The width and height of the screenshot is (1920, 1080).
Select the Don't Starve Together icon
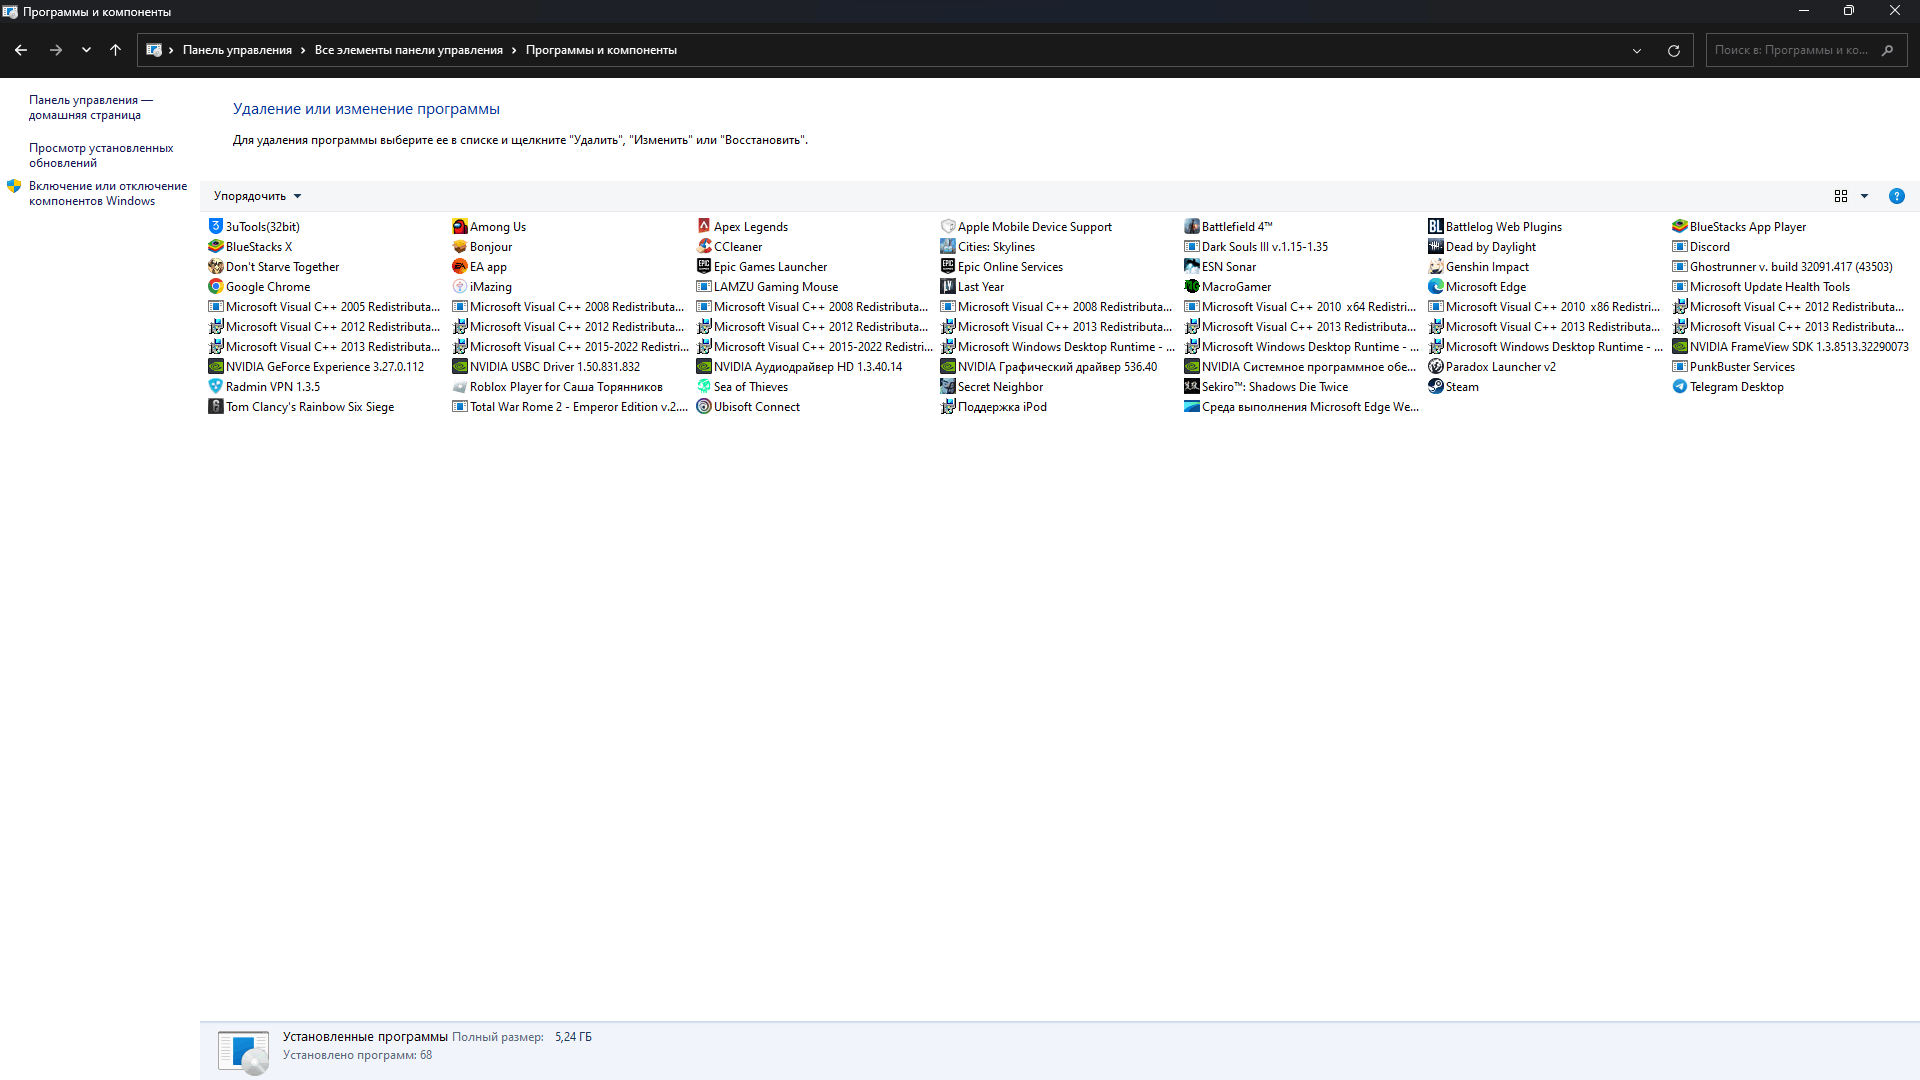pos(215,266)
